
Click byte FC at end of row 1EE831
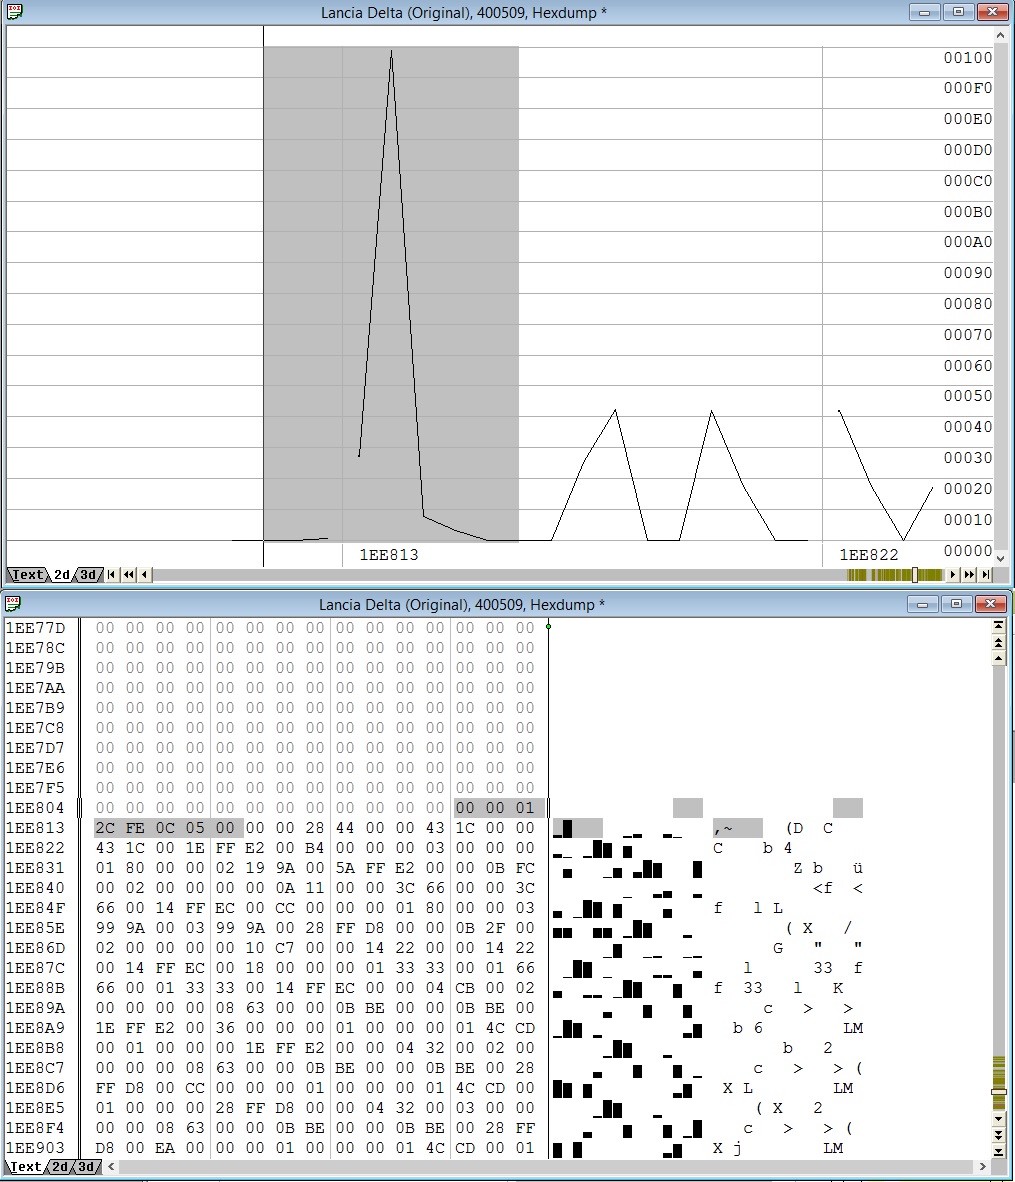tap(525, 868)
